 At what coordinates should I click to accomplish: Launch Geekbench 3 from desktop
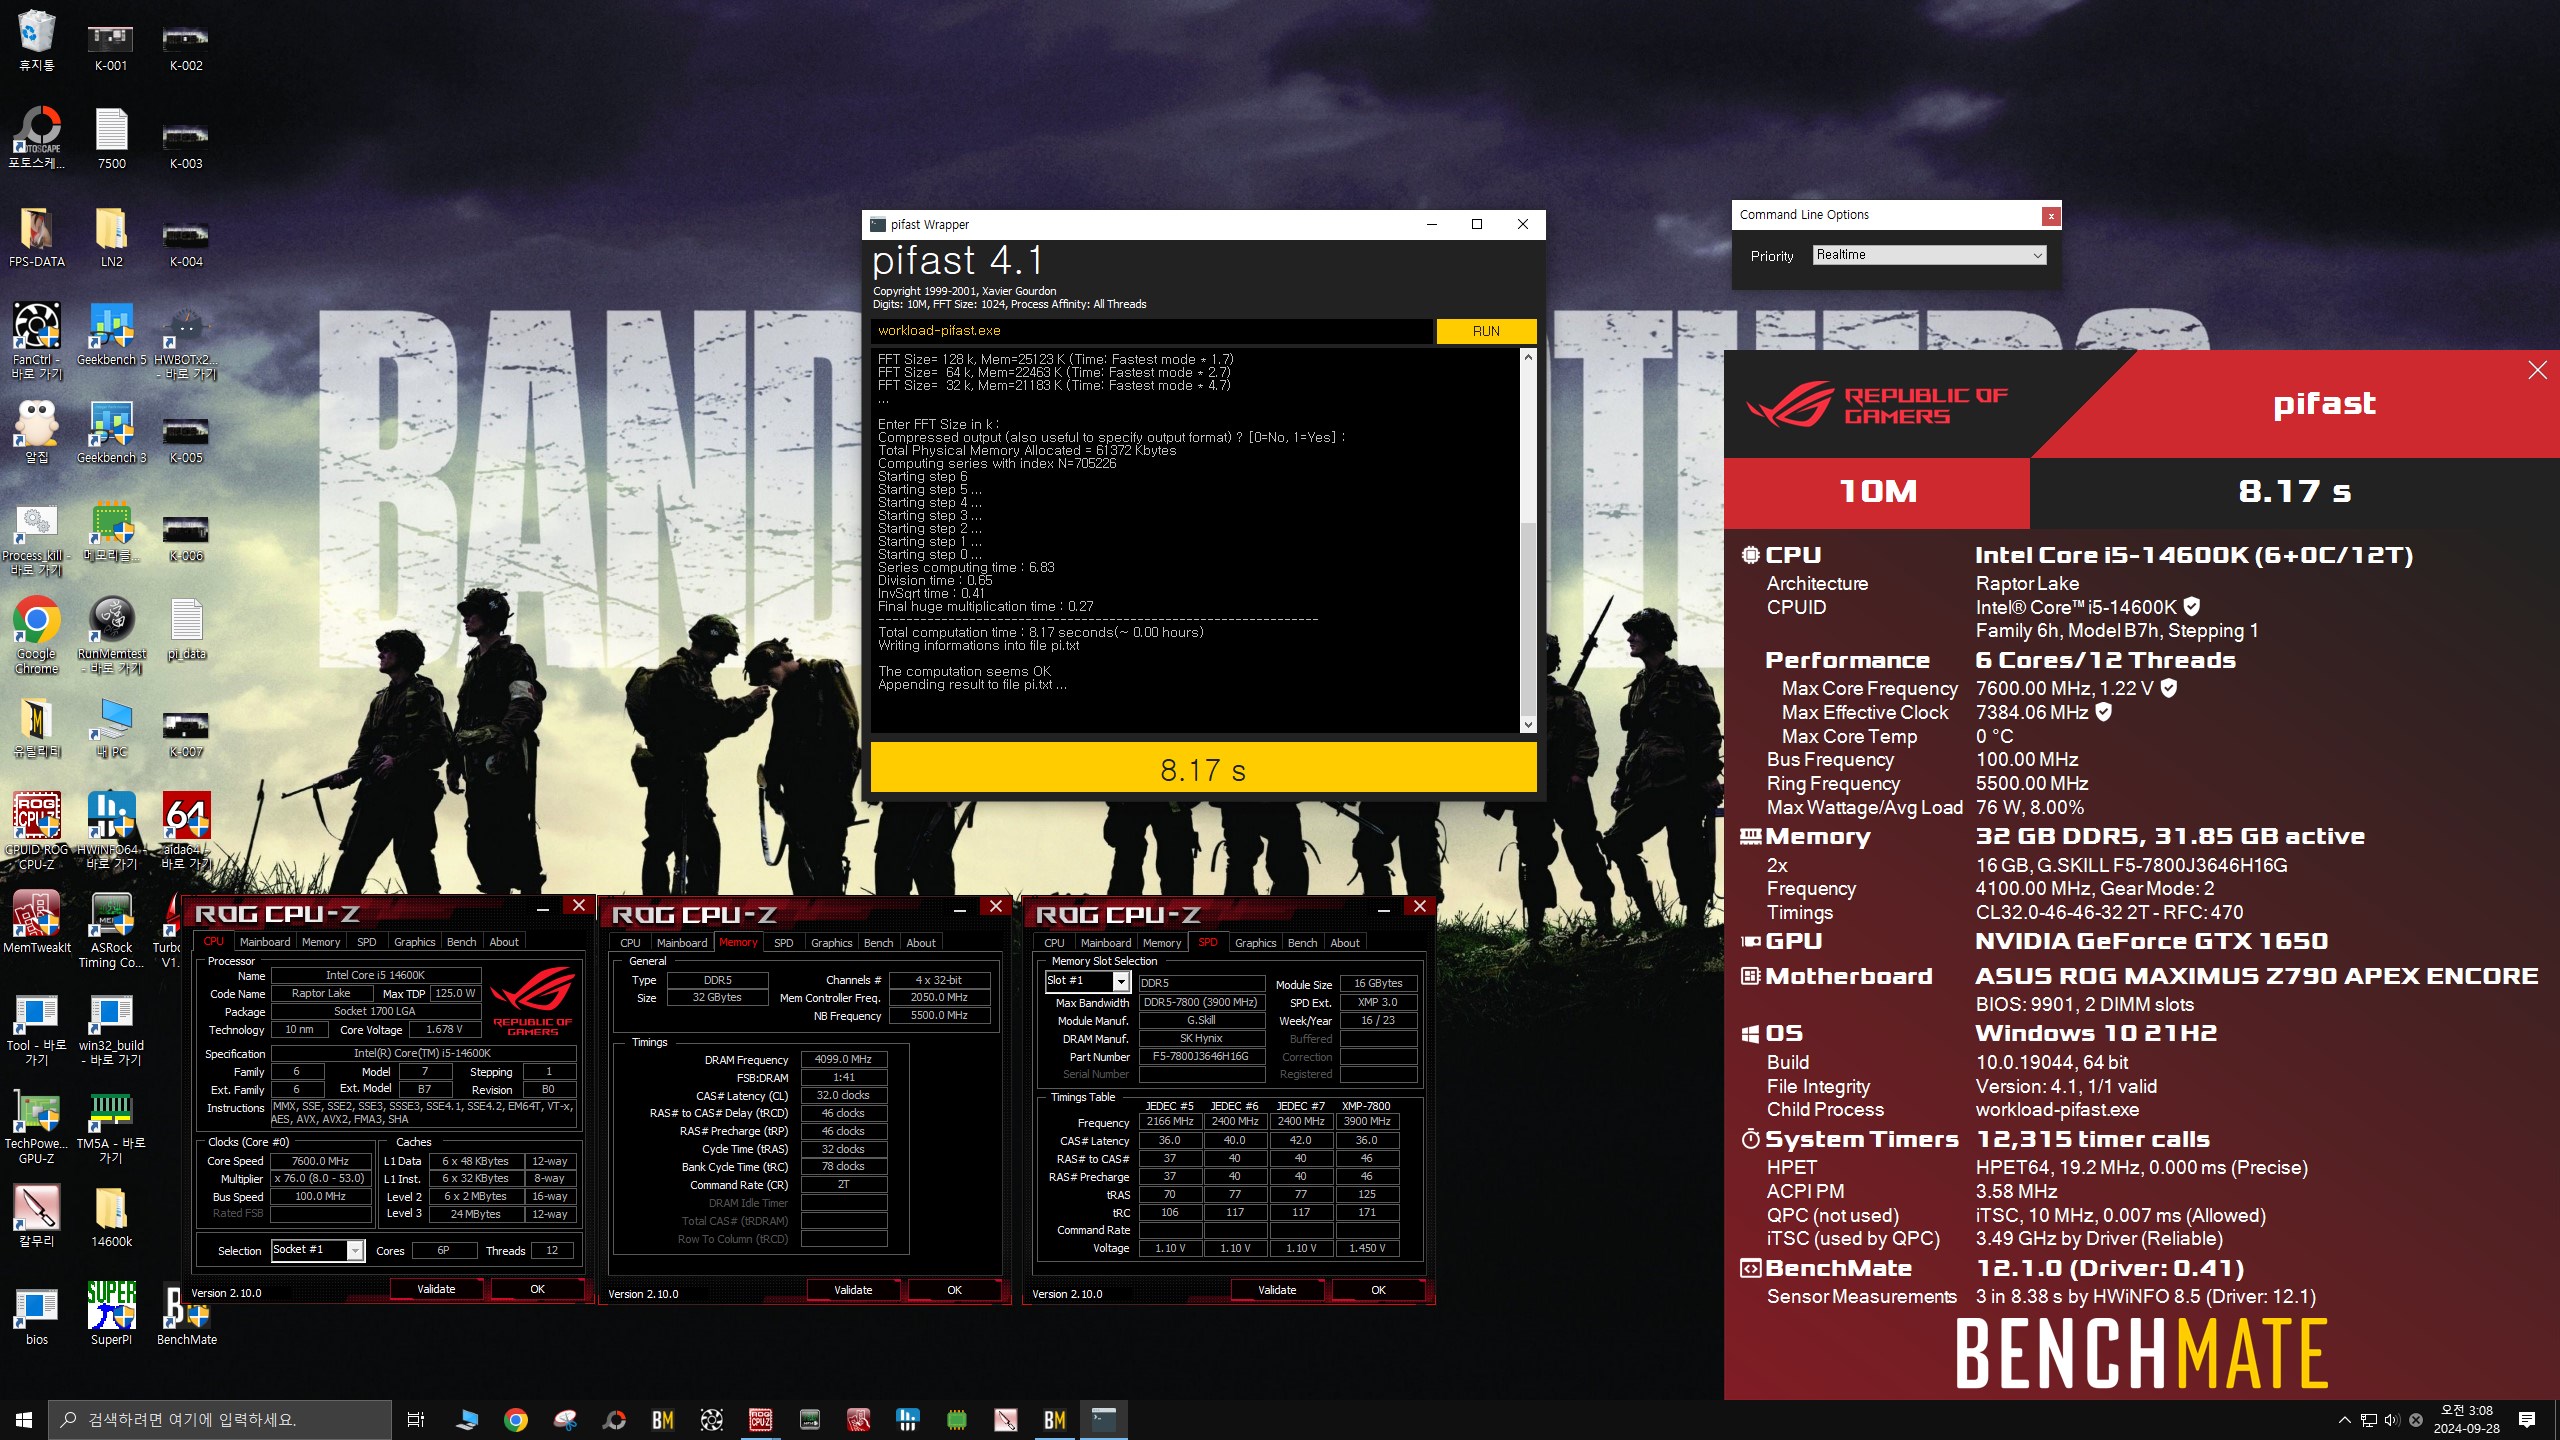pos(111,432)
